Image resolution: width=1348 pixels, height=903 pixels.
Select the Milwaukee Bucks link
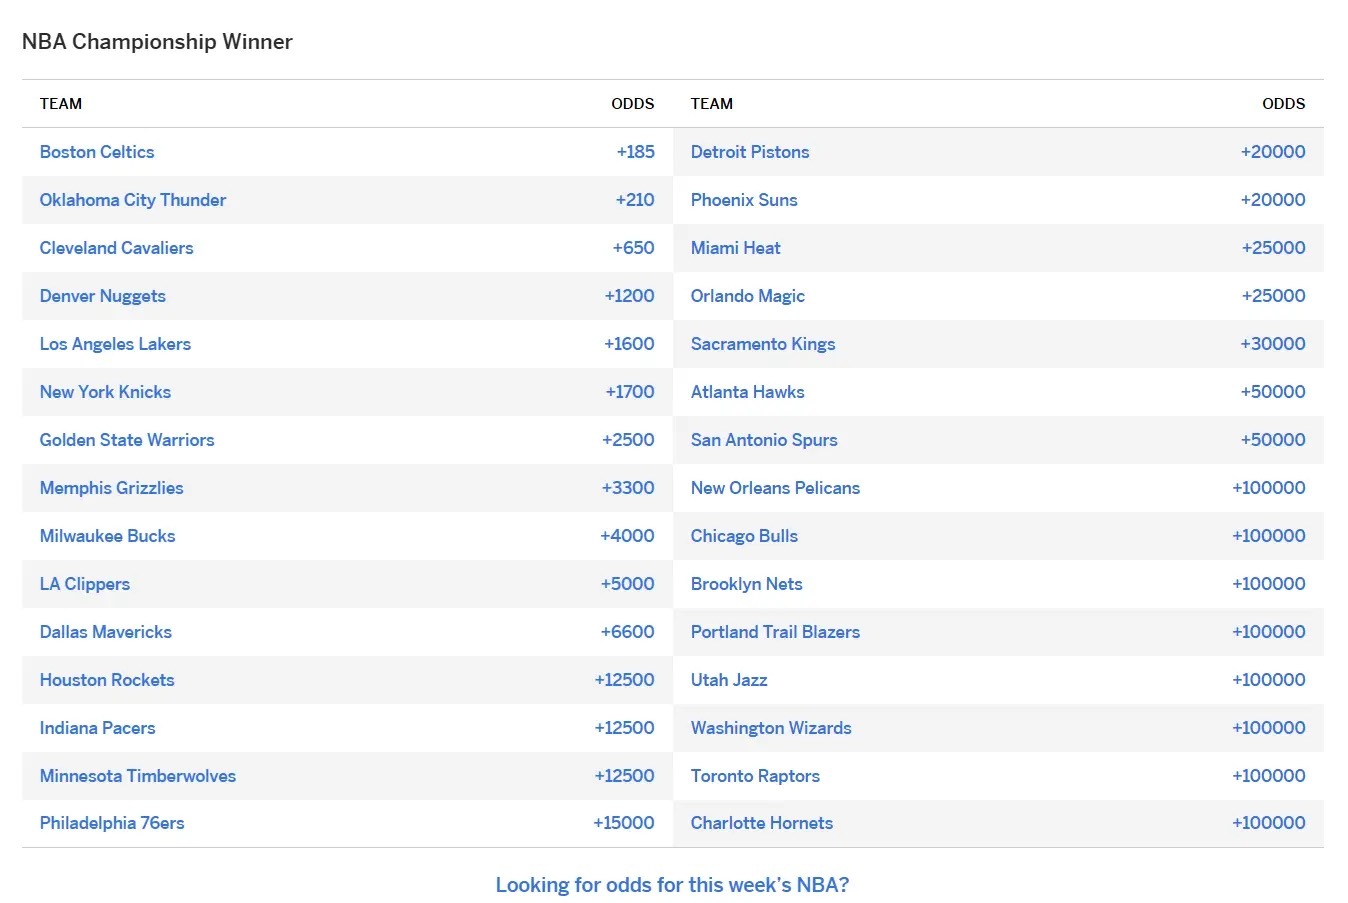point(108,536)
